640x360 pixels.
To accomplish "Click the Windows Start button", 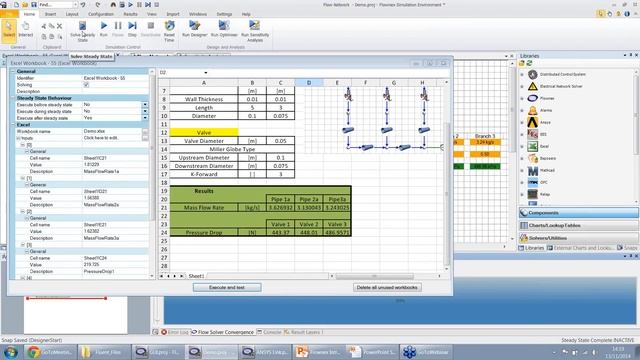I will (x=10, y=352).
